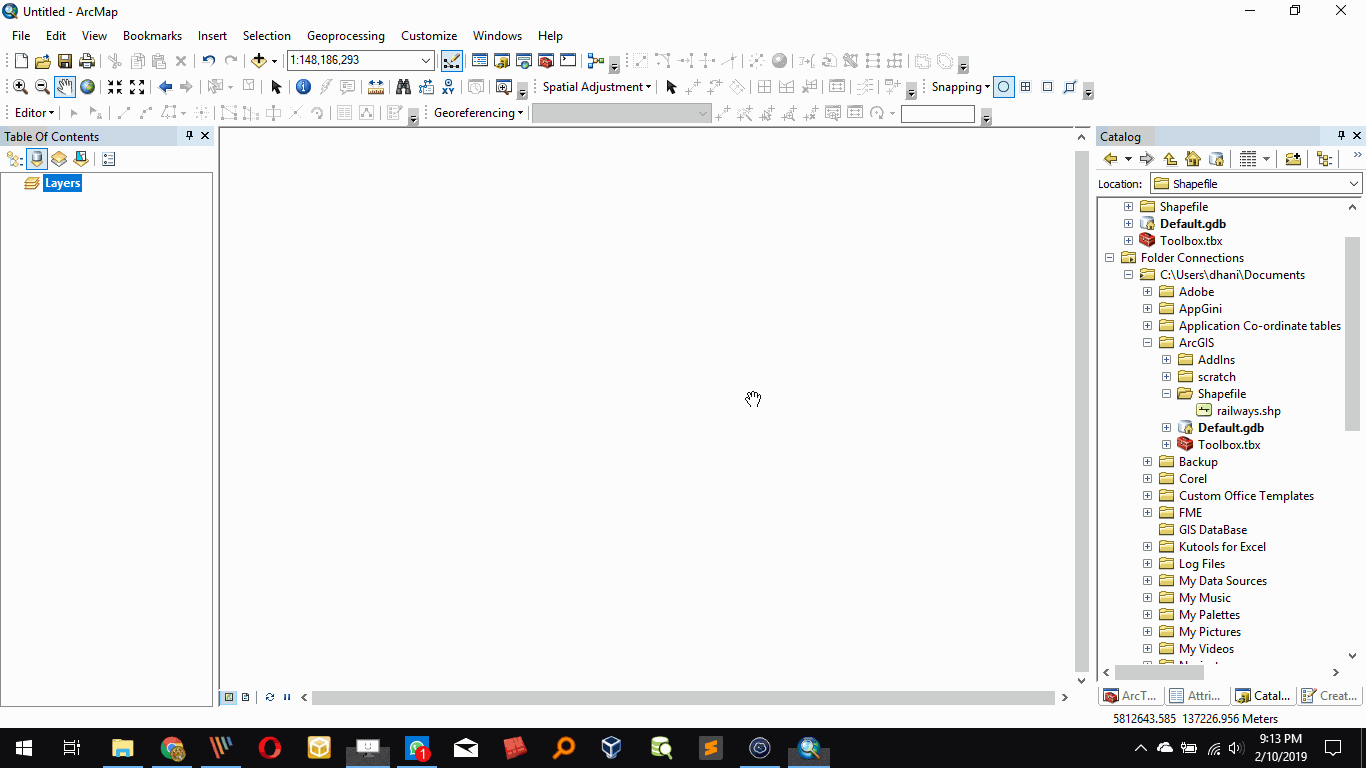Click the Search window icon
The image size is (1366, 768).
tap(524, 61)
